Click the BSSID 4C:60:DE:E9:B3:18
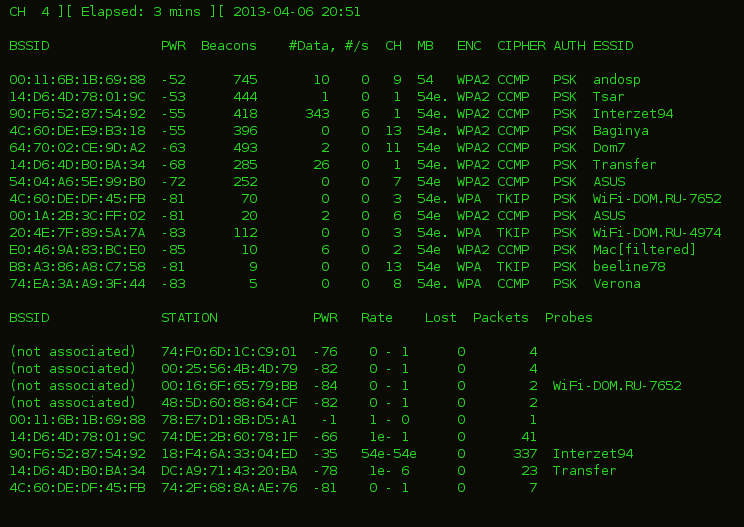744x527 pixels. click(x=77, y=131)
